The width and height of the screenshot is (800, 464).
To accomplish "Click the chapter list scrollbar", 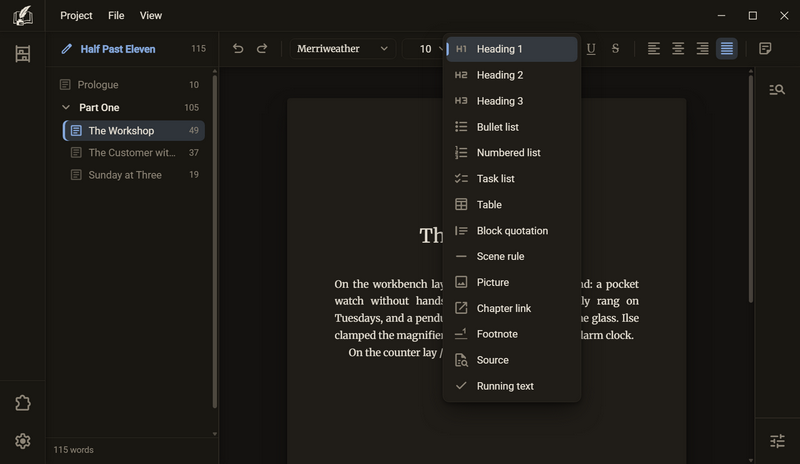I will click(x=215, y=241).
